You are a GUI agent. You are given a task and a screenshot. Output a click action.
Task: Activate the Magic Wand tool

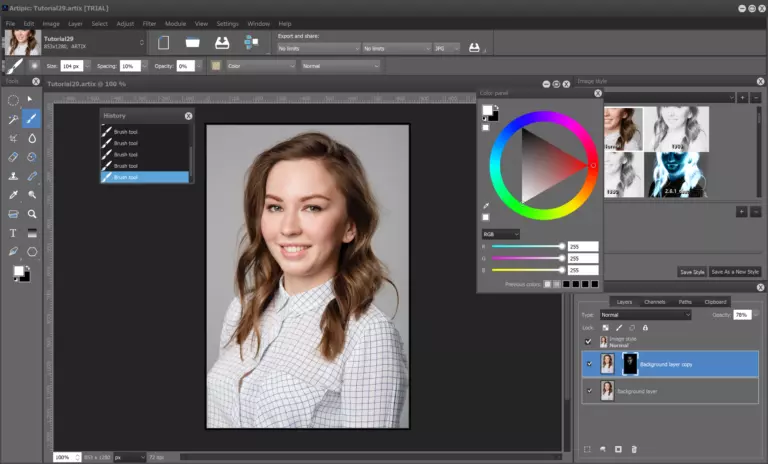pyautogui.click(x=13, y=119)
